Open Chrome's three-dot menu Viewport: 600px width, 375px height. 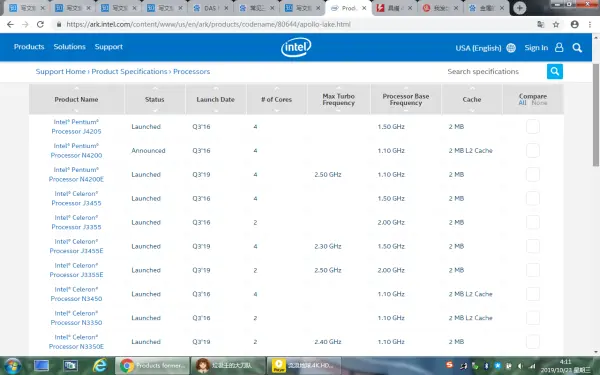click(590, 24)
